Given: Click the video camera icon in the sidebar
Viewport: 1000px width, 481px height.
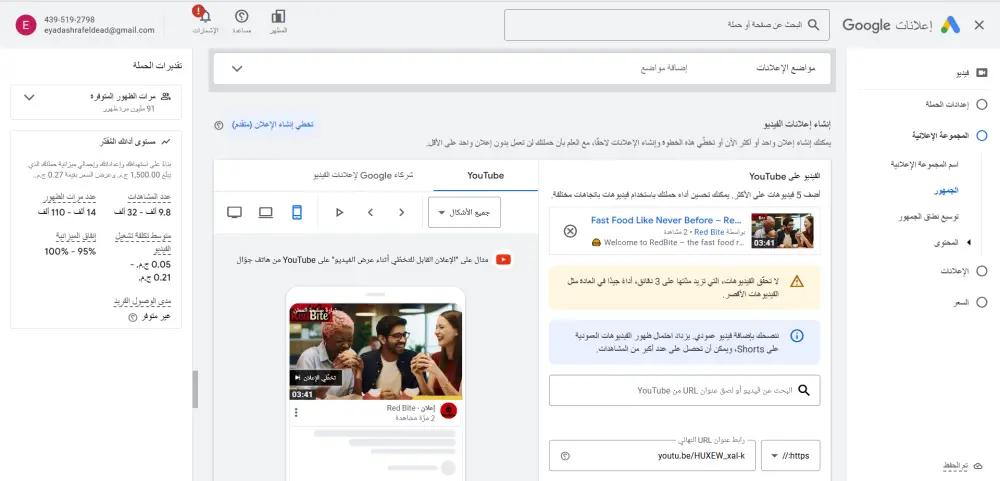Looking at the screenshot, I should (x=982, y=73).
